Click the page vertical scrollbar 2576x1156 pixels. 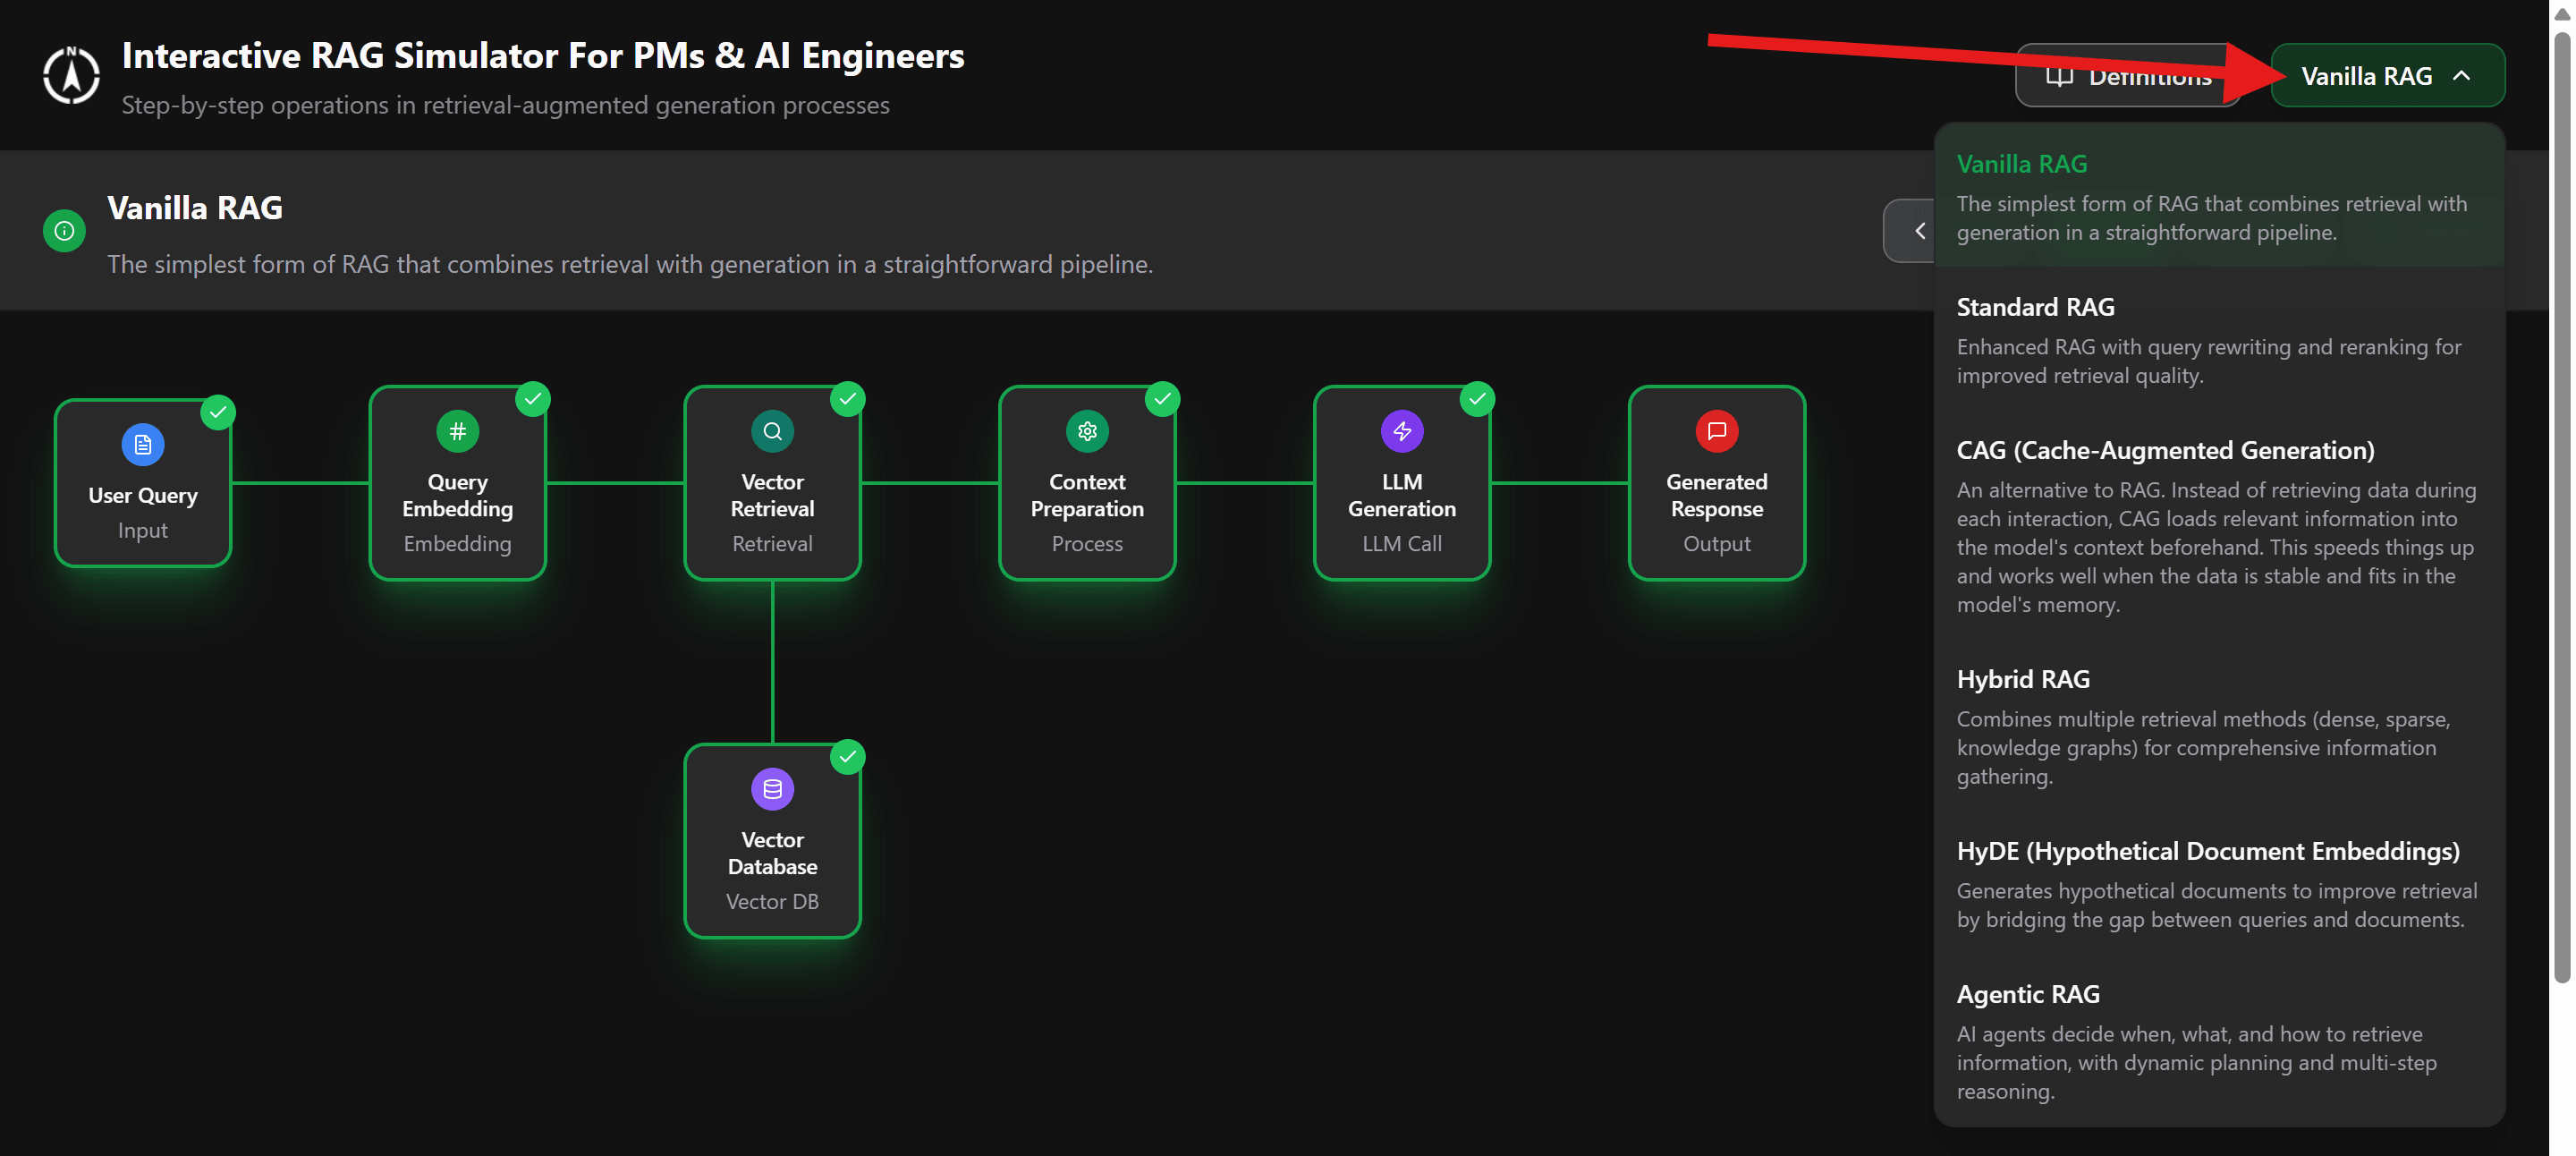click(x=2561, y=500)
